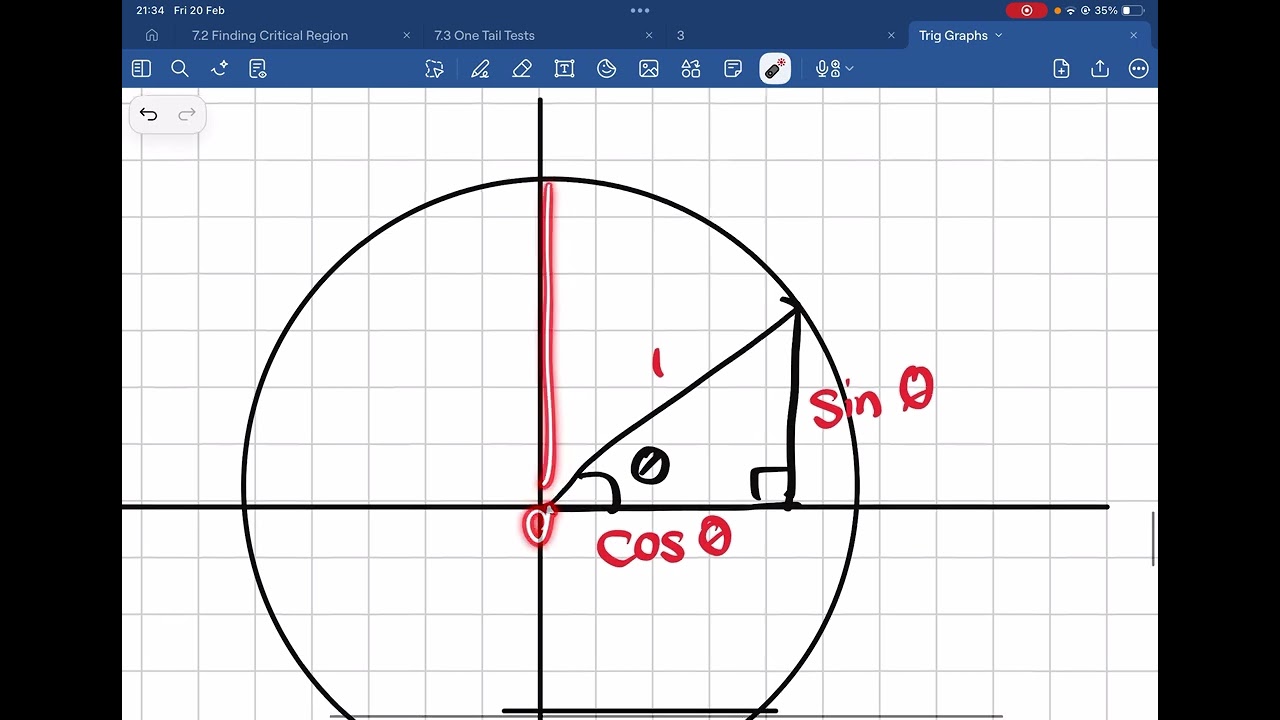Viewport: 1280px width, 720px height.
Task: Redo the last undone stroke
Action: click(x=186, y=115)
